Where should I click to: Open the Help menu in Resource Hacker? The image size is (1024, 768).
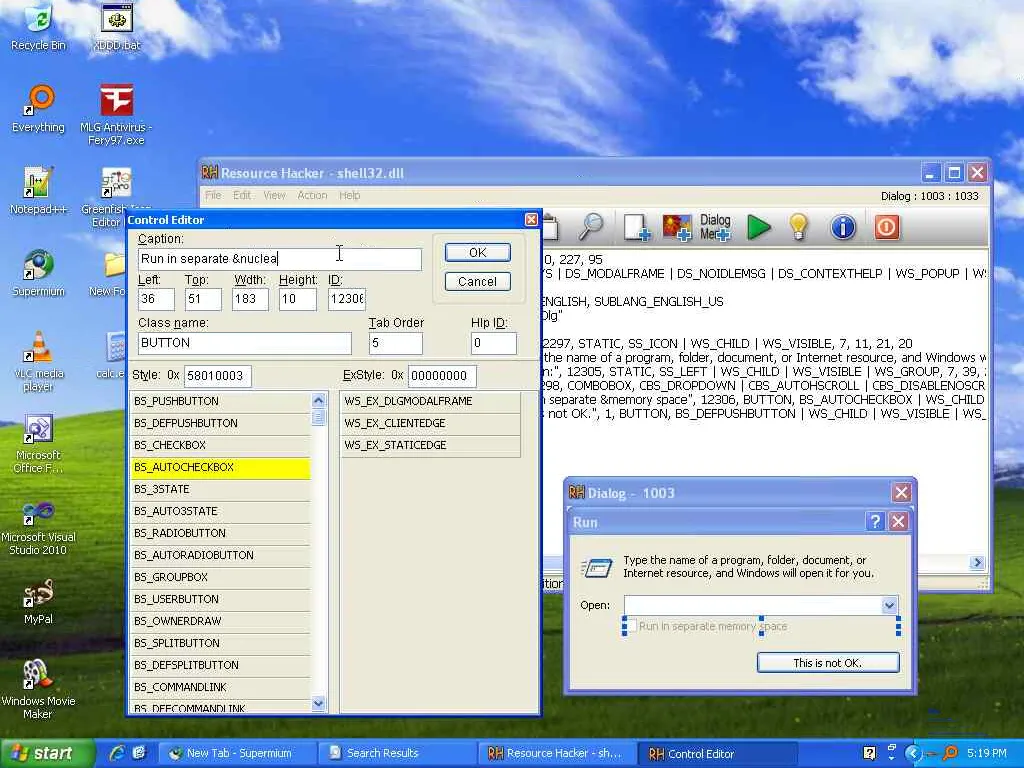pyautogui.click(x=349, y=195)
